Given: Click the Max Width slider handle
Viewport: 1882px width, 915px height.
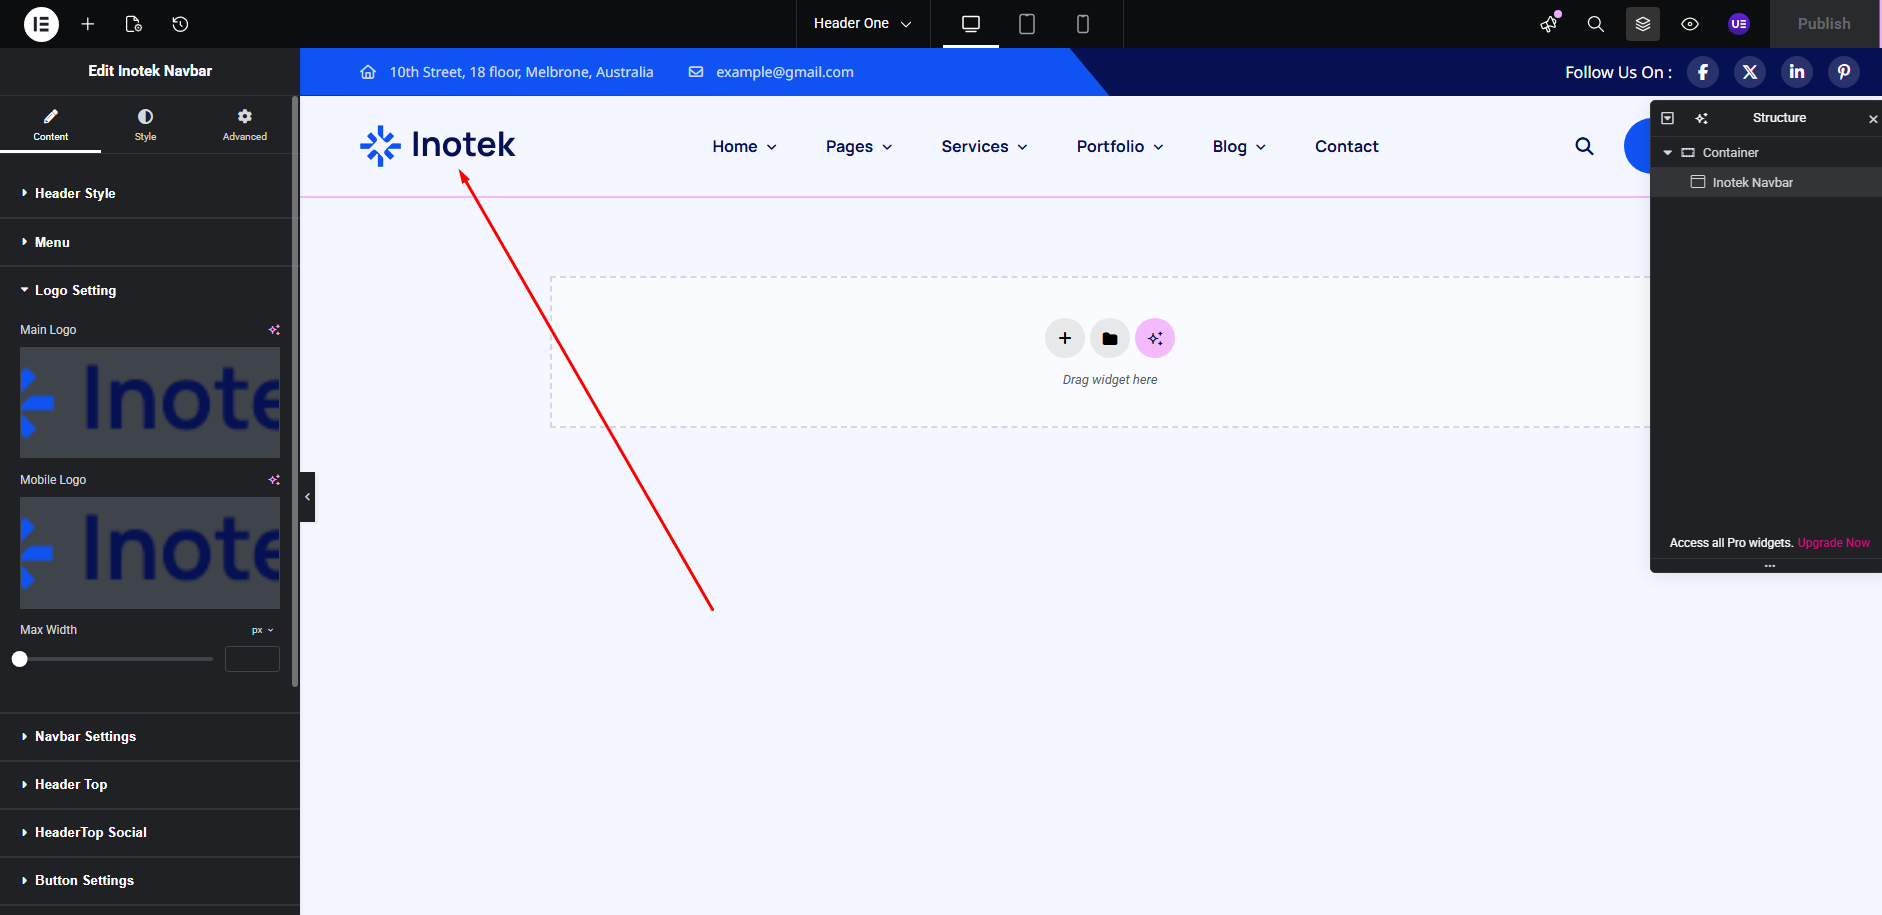Looking at the screenshot, I should (x=20, y=659).
